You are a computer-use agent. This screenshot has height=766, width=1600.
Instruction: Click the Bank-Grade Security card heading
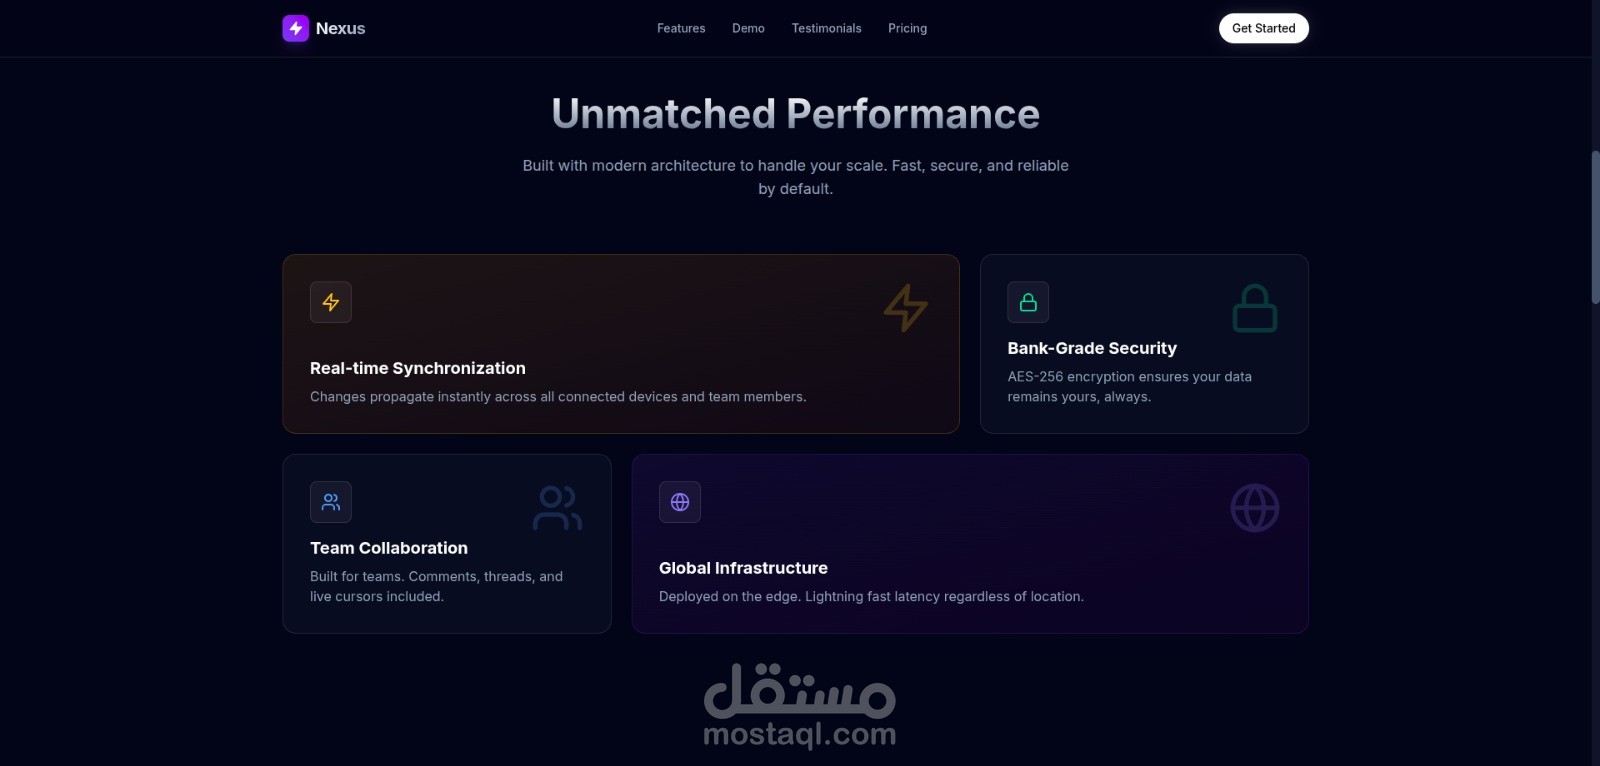click(x=1092, y=348)
